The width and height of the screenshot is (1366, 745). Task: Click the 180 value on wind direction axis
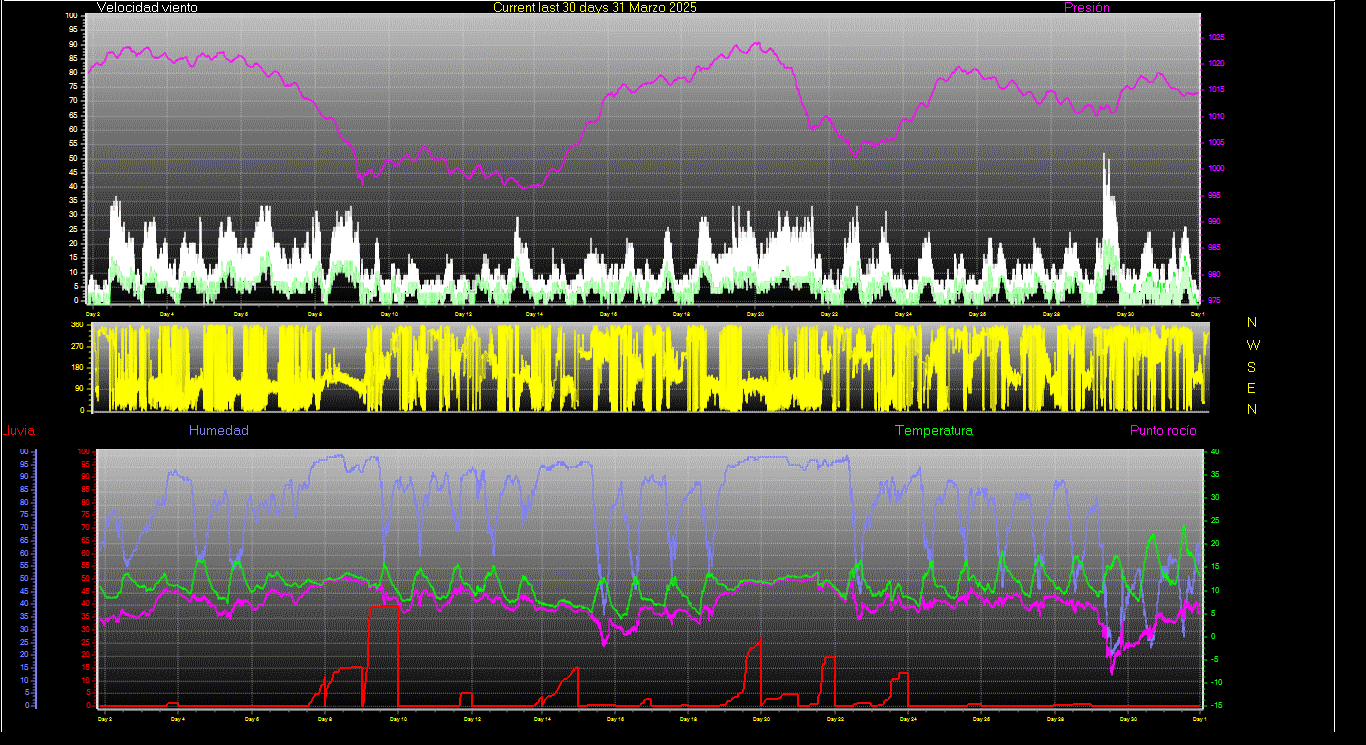[77, 367]
